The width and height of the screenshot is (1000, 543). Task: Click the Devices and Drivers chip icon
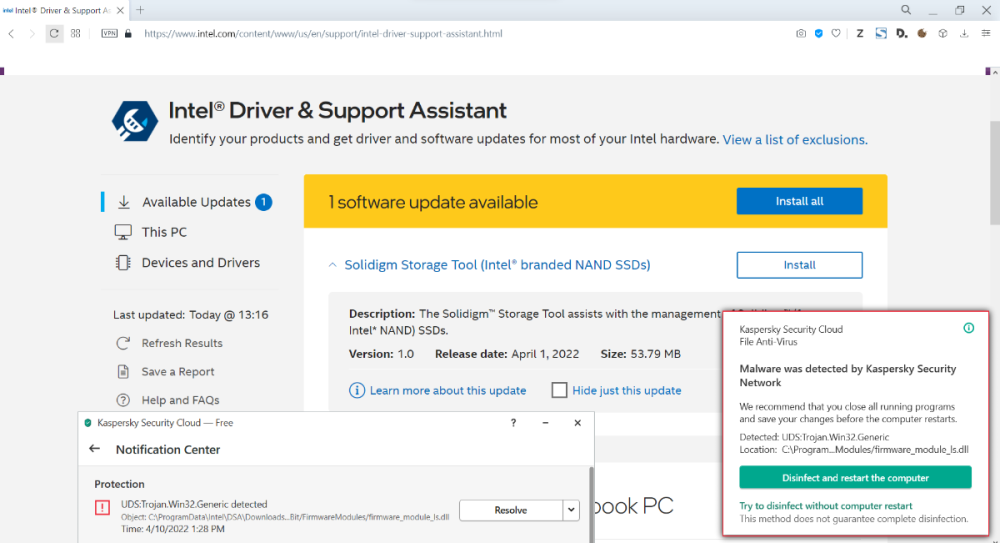pyautogui.click(x=123, y=263)
